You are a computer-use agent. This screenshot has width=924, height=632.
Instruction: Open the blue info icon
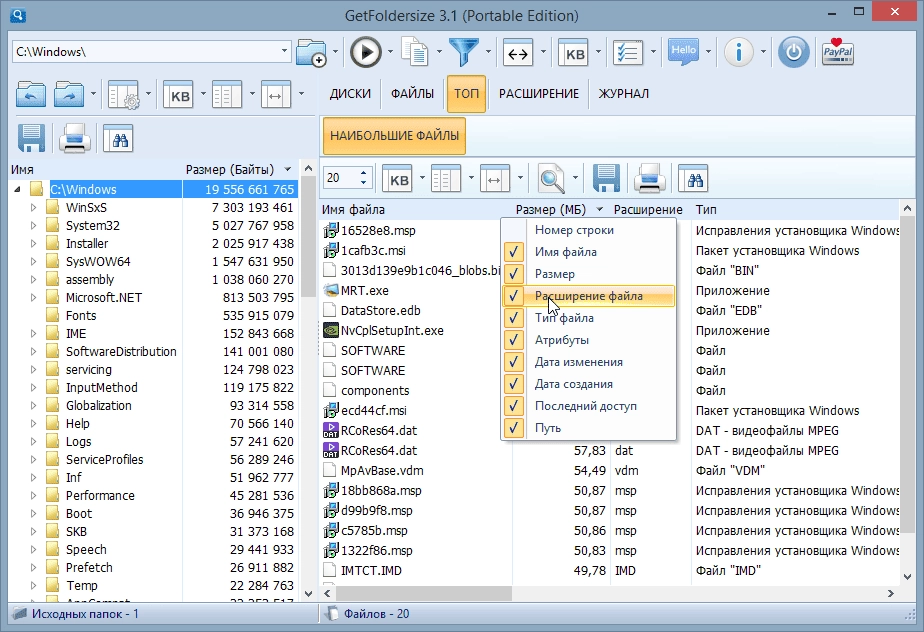738,52
